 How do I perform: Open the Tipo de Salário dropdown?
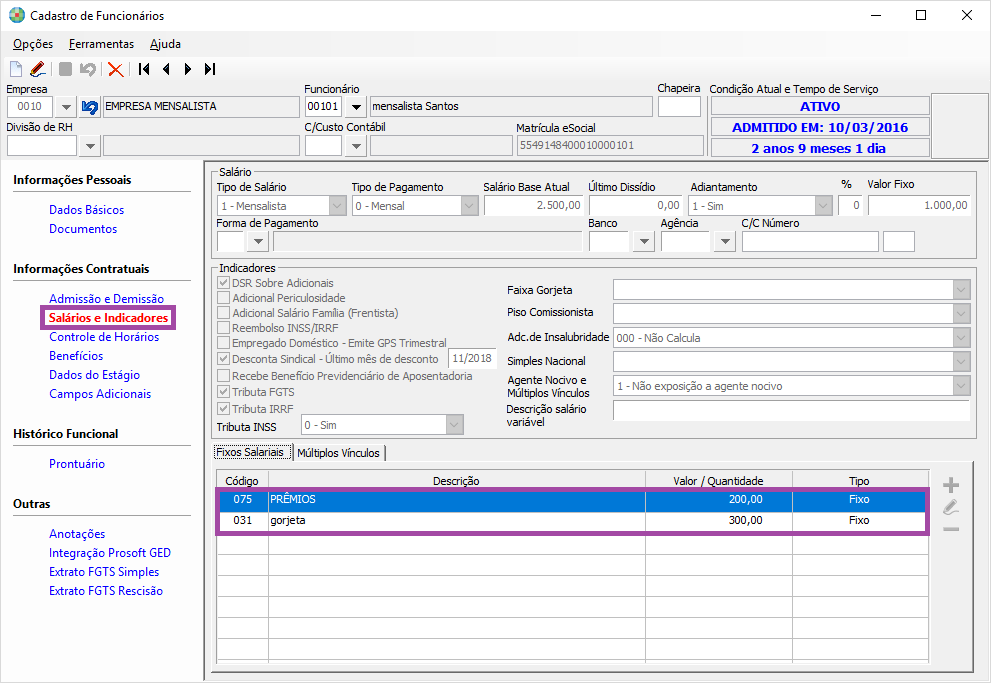(x=337, y=206)
